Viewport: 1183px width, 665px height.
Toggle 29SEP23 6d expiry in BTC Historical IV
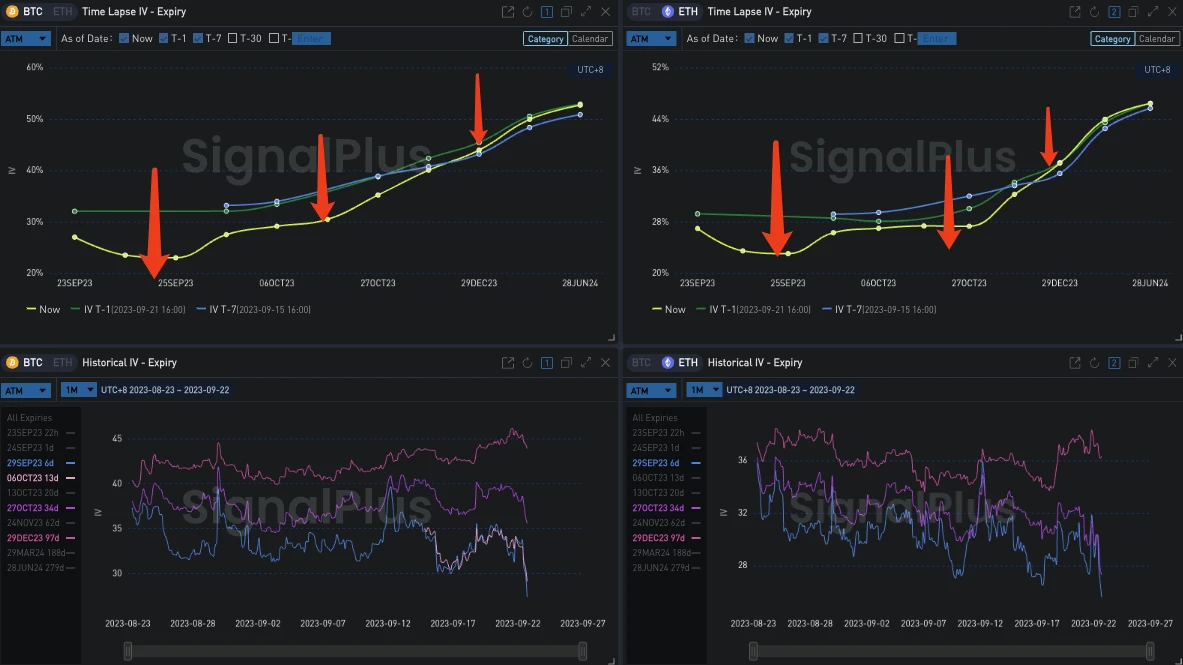coord(41,463)
